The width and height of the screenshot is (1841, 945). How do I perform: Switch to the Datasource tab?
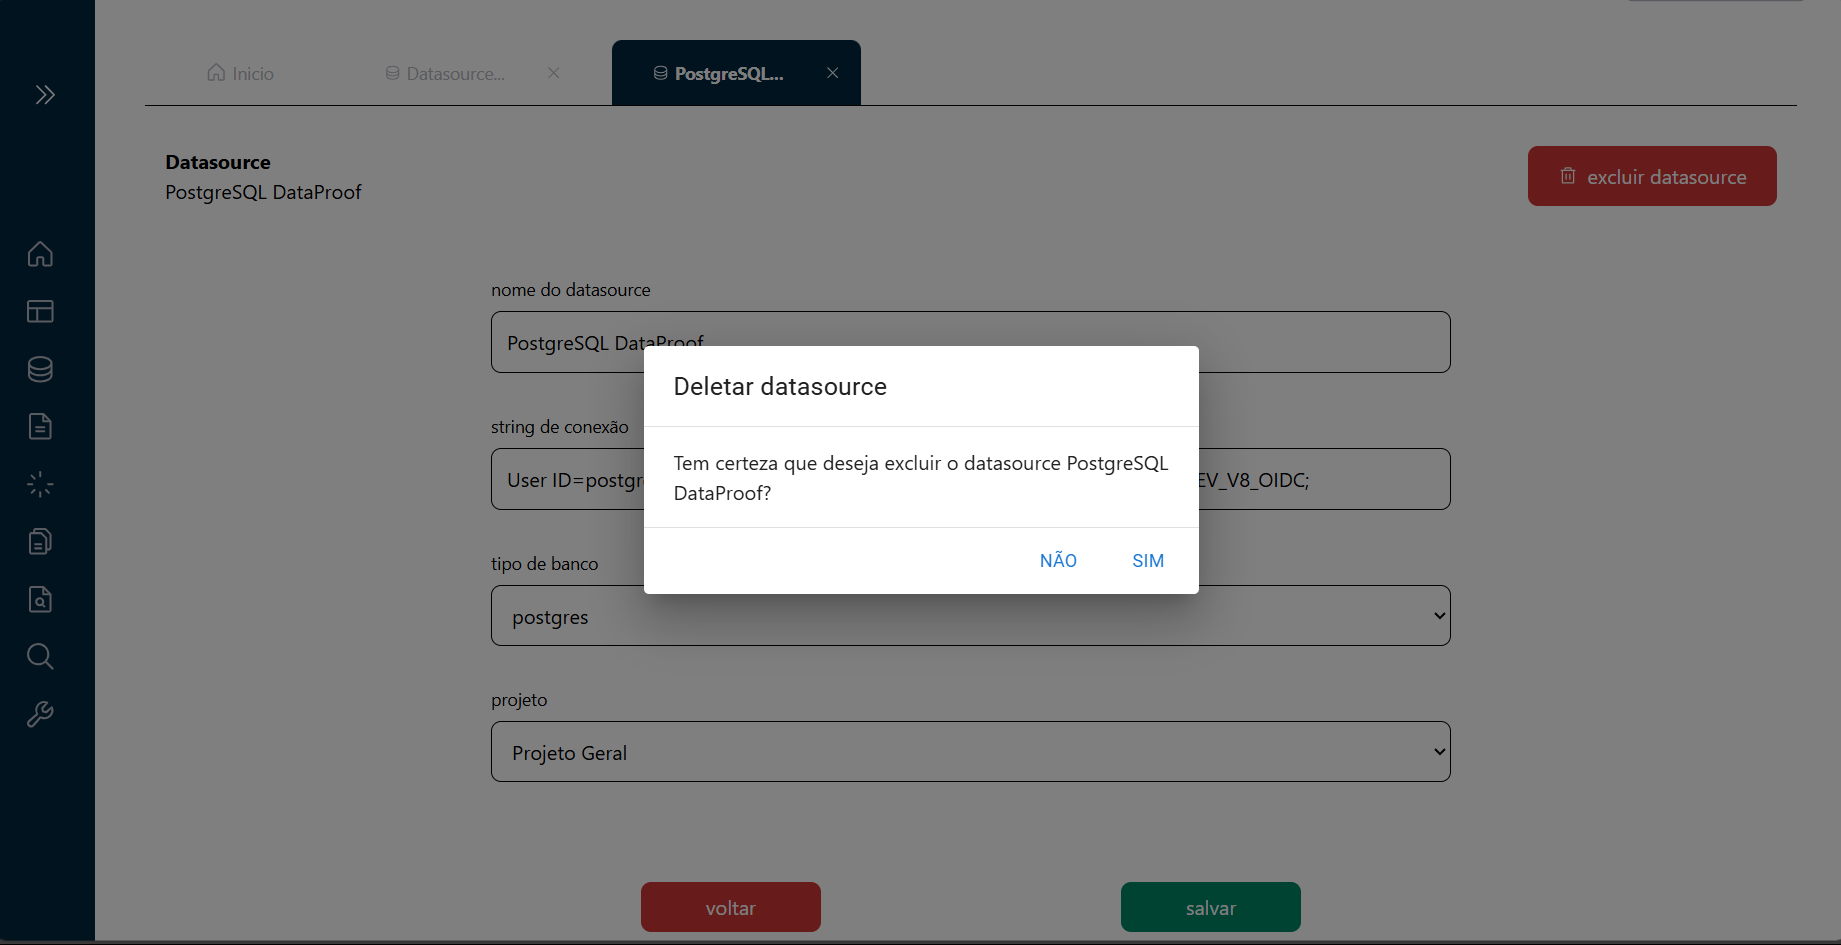(x=446, y=74)
